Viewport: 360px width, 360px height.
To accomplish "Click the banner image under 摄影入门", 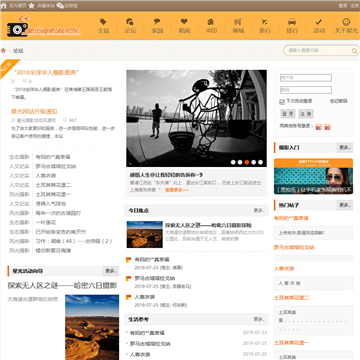I will pos(313,176).
